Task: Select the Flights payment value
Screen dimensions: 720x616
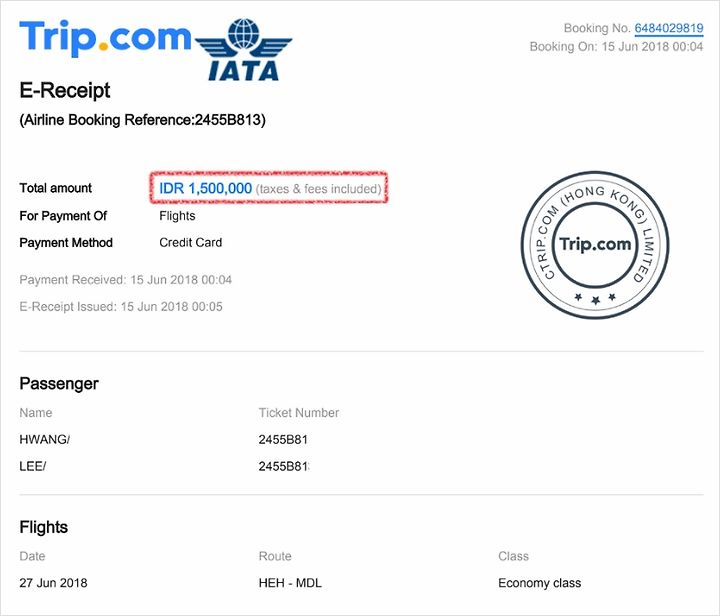Action: click(177, 216)
